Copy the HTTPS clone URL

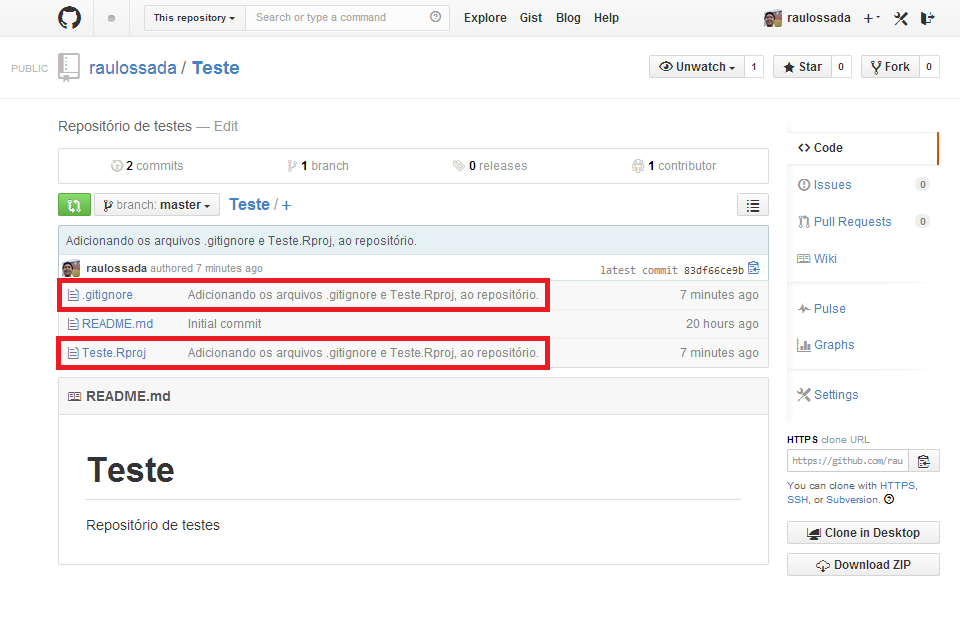point(924,461)
